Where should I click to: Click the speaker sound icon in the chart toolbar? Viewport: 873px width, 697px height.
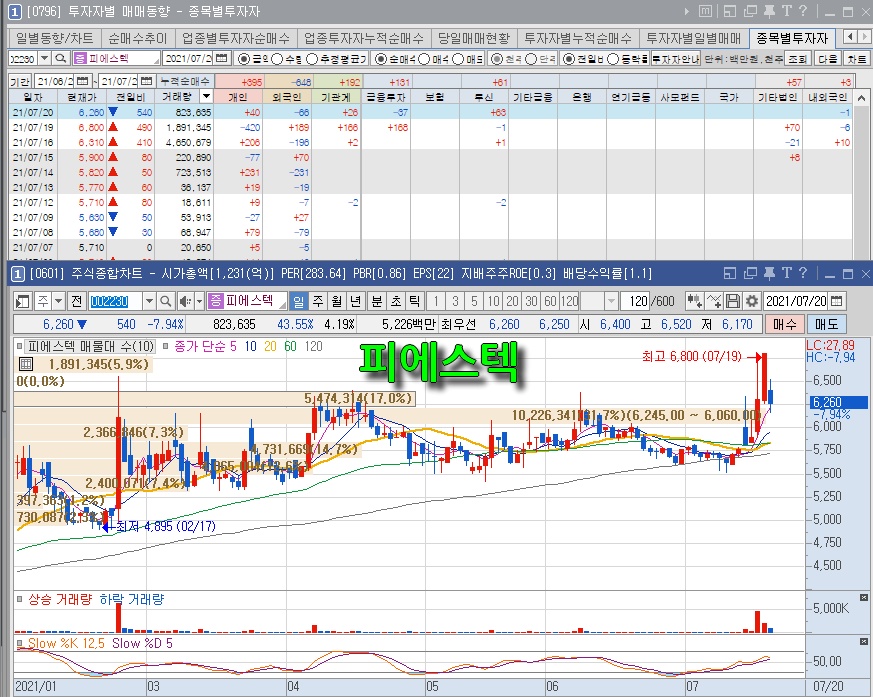tap(185, 301)
